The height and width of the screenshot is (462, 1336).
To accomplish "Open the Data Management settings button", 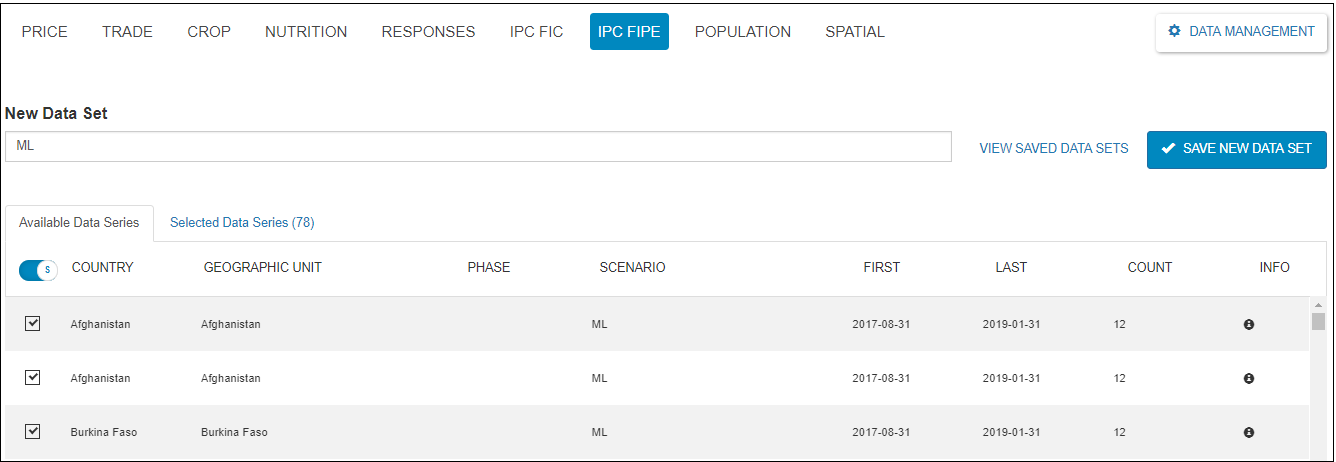I will [1241, 32].
